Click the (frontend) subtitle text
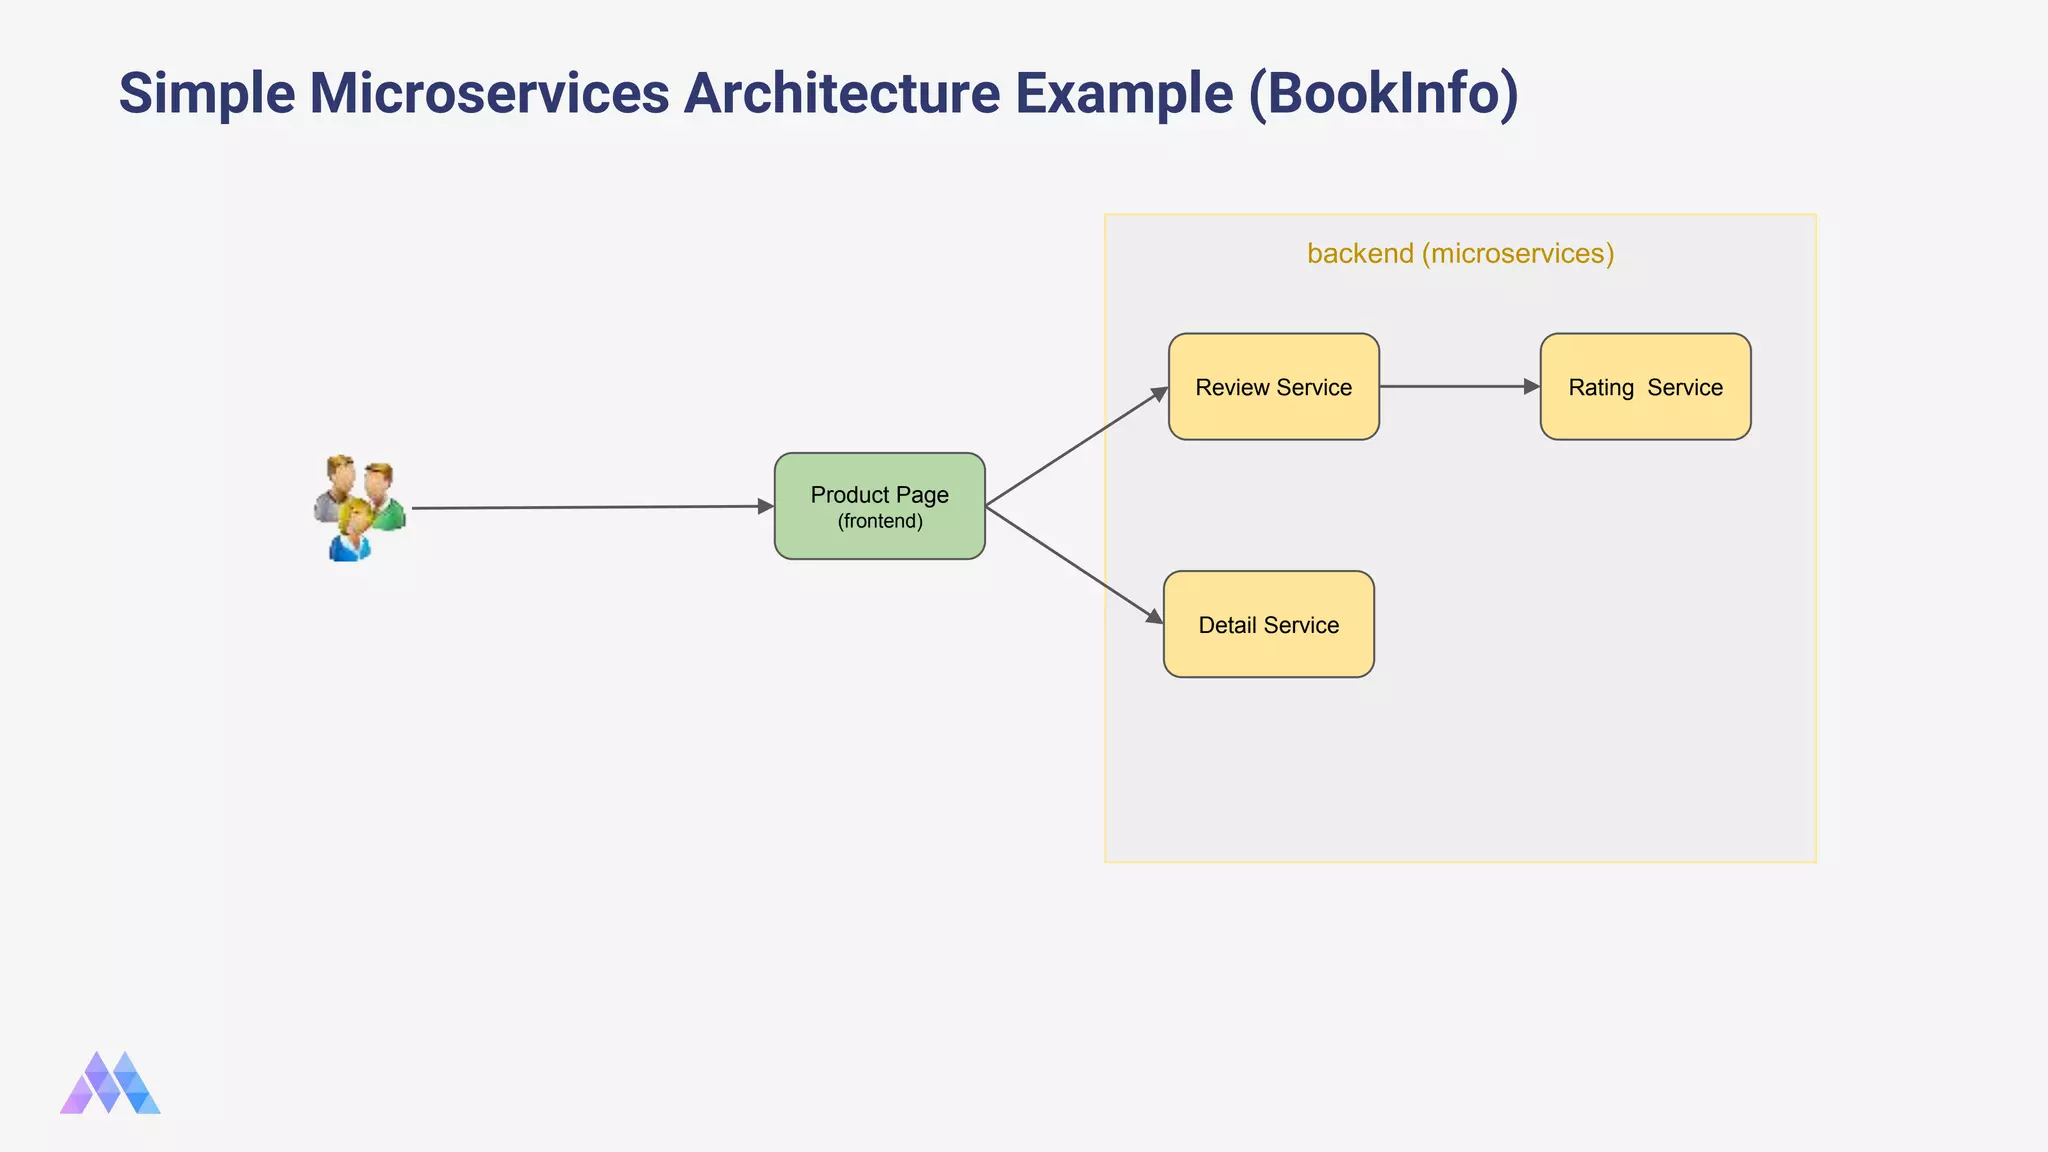 [880, 521]
